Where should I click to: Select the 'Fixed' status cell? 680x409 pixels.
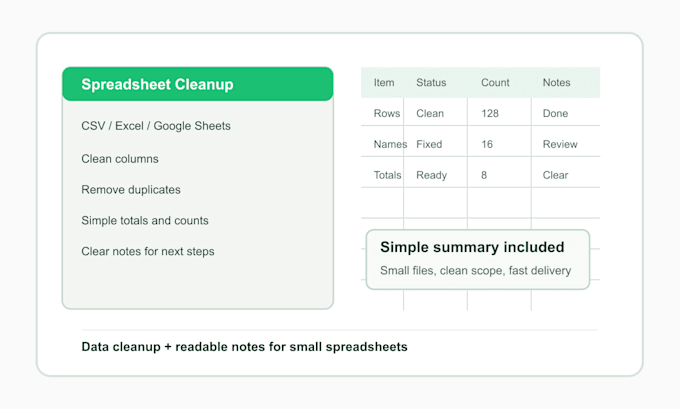point(429,144)
